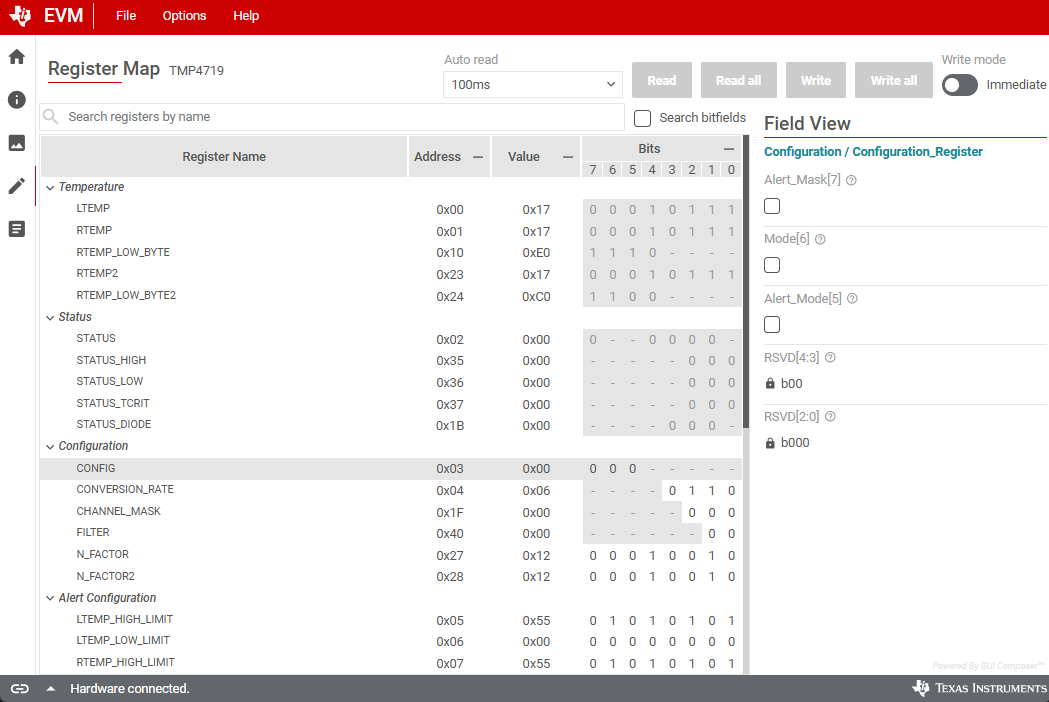The image size is (1049, 702).
Task: Open the document list sidebar icon
Action: [x=17, y=229]
